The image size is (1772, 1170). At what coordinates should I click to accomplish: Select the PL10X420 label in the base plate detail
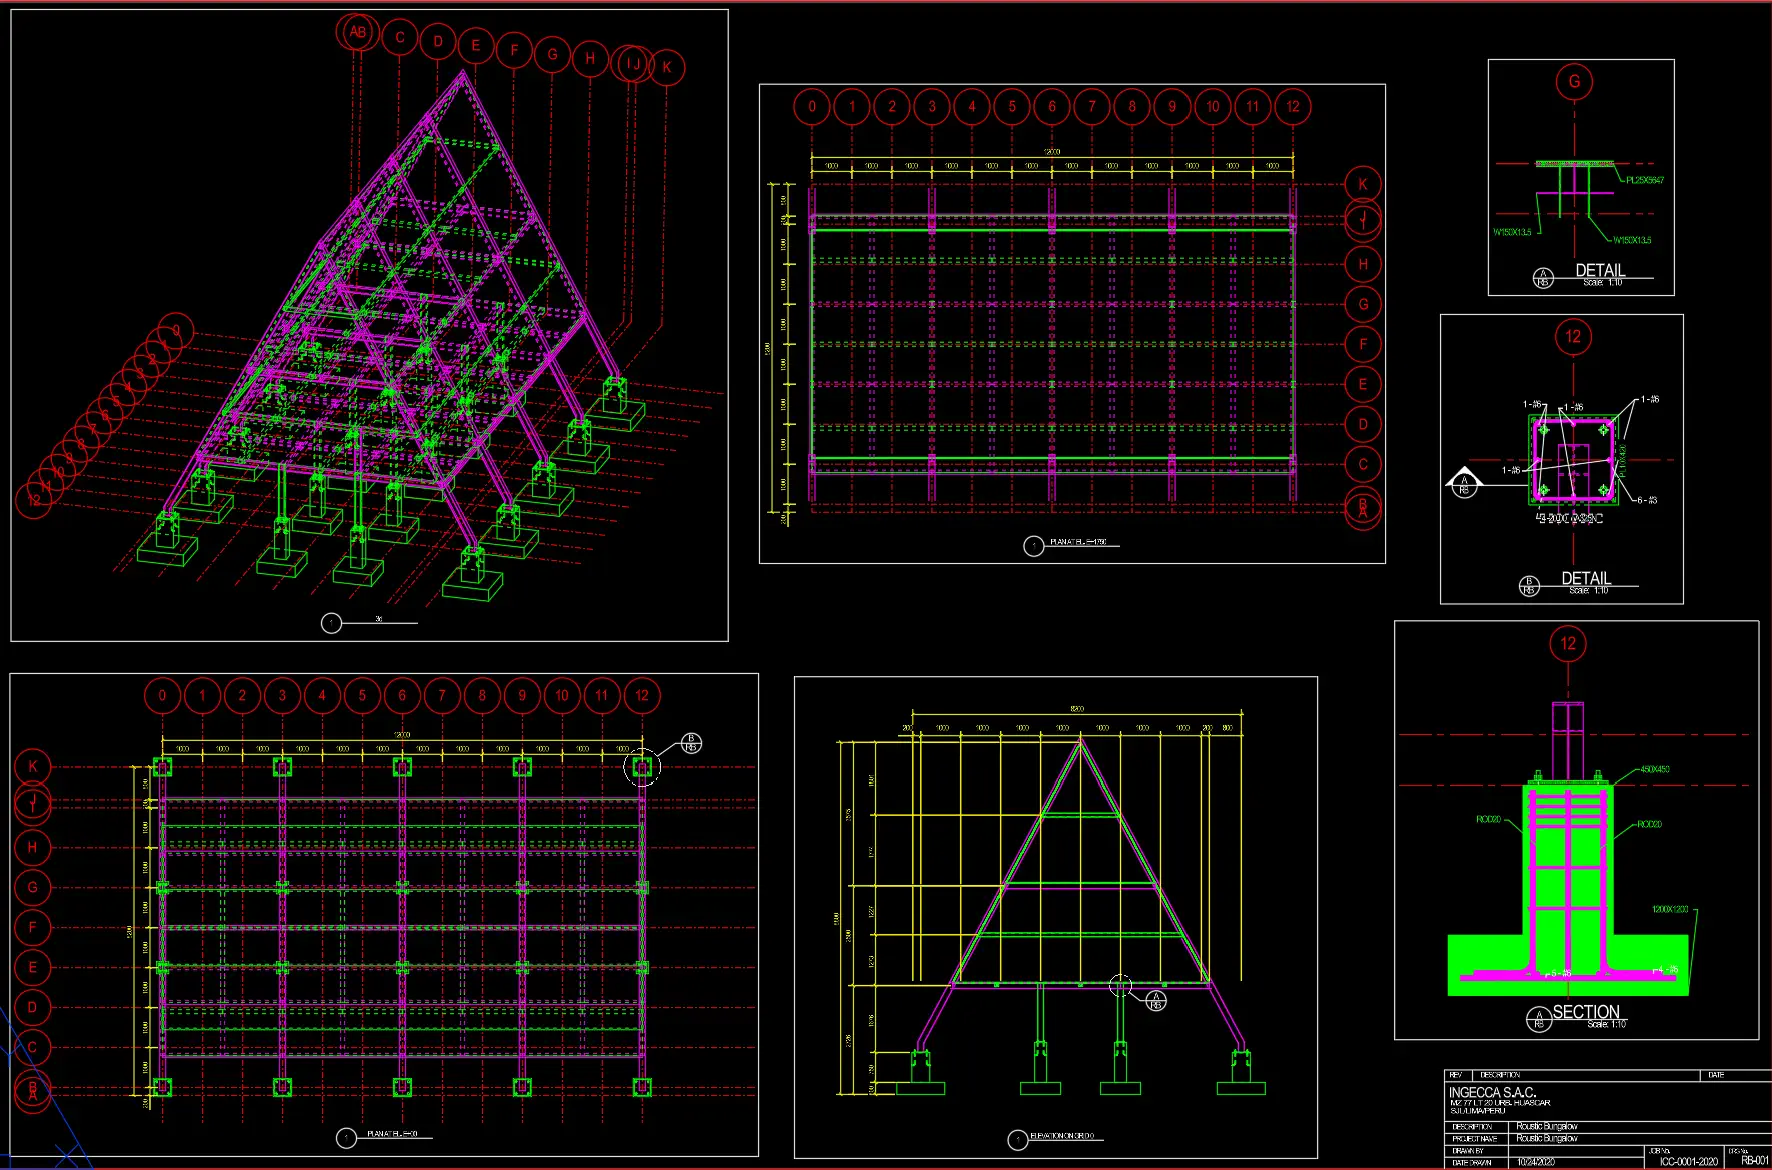coord(1623,461)
